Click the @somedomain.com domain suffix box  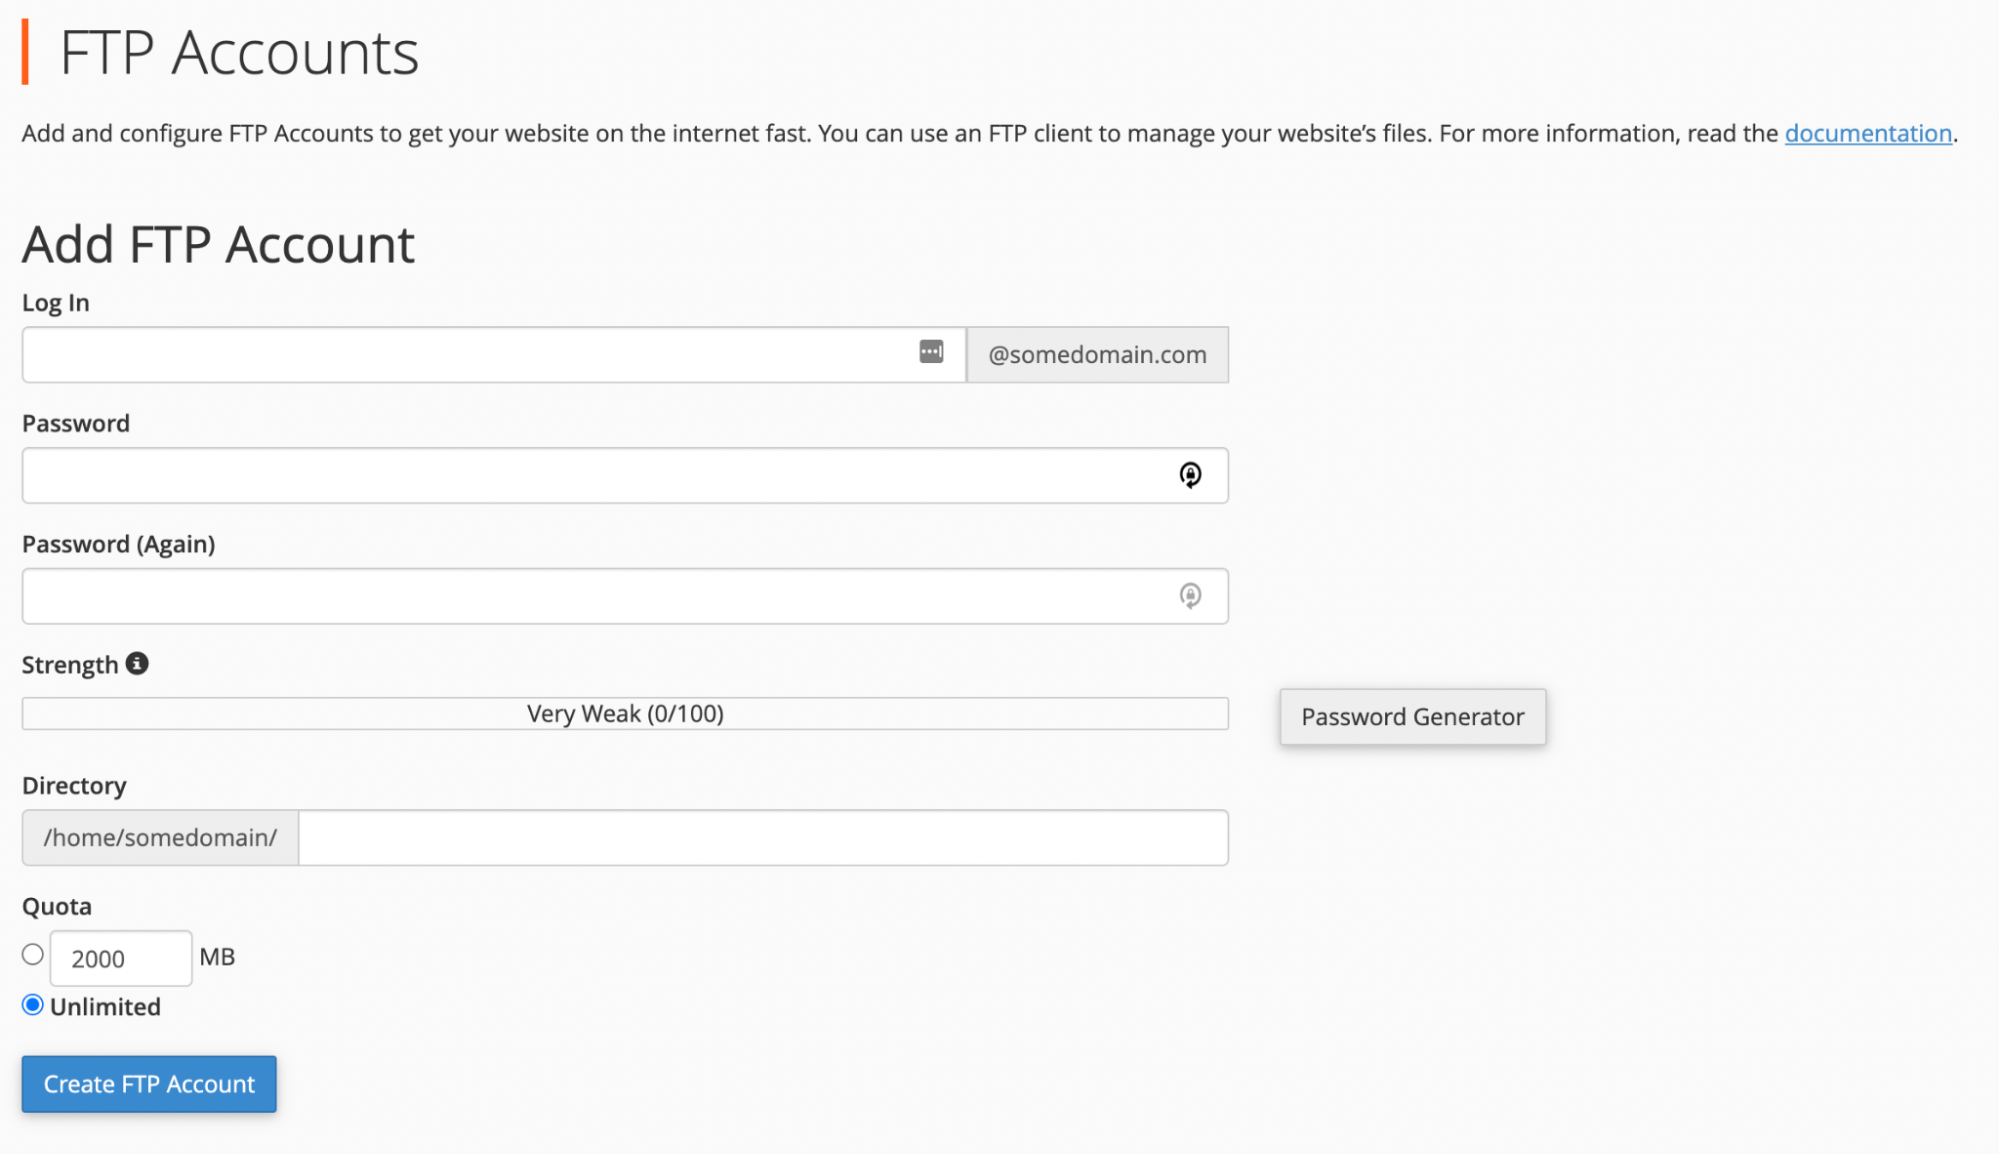coord(1097,355)
